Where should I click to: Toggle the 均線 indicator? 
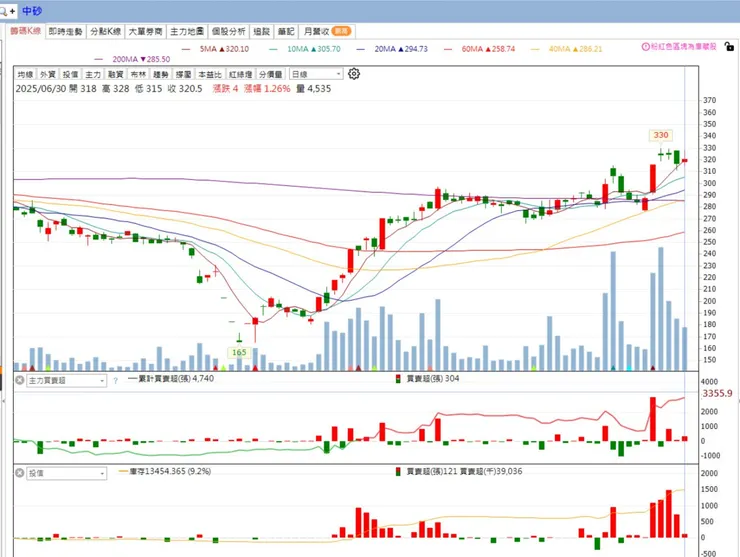click(x=25, y=74)
